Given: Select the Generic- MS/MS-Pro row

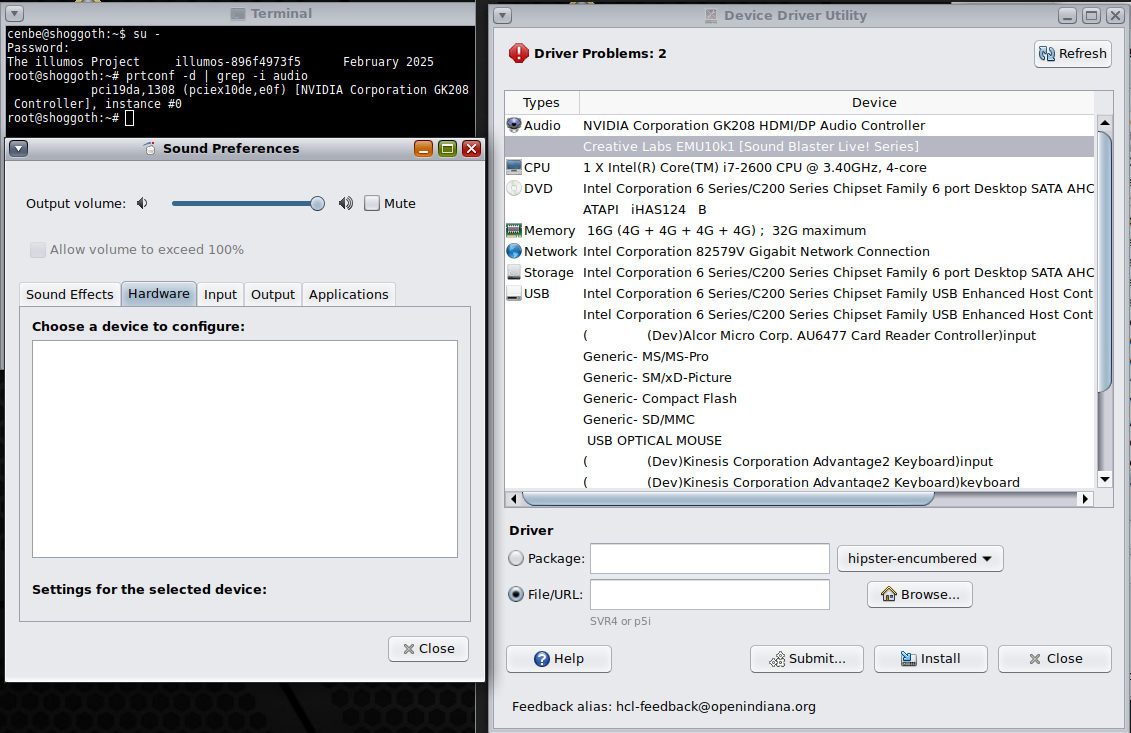Looking at the screenshot, I should 799,356.
